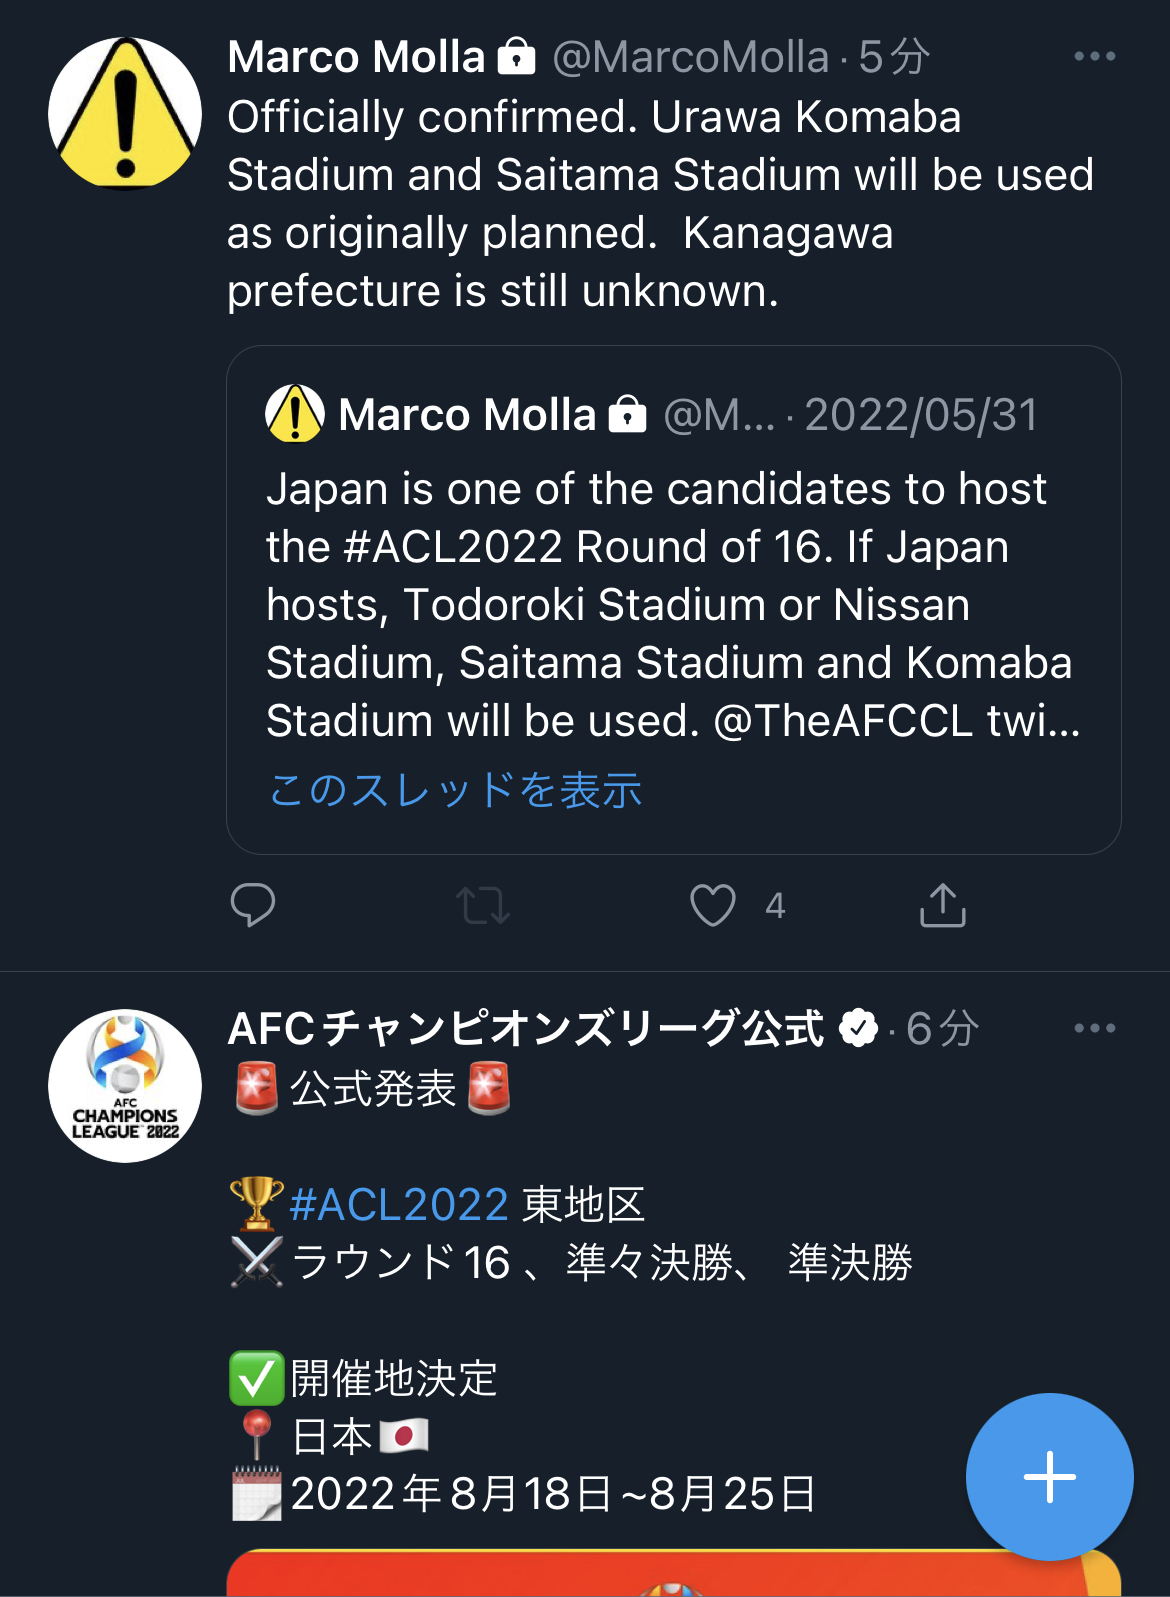Share Marco Molla's tweet via share icon
The image size is (1170, 1597).
[x=942, y=905]
